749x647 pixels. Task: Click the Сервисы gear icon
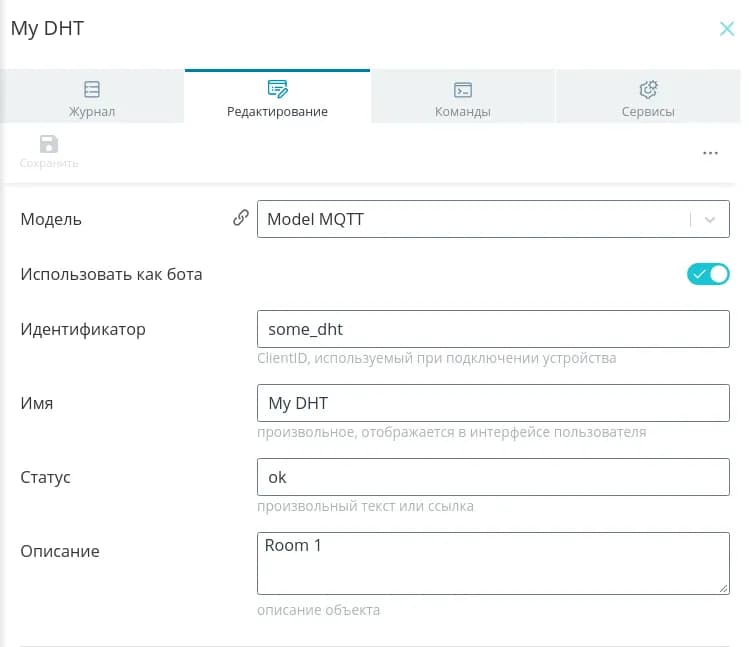(648, 89)
